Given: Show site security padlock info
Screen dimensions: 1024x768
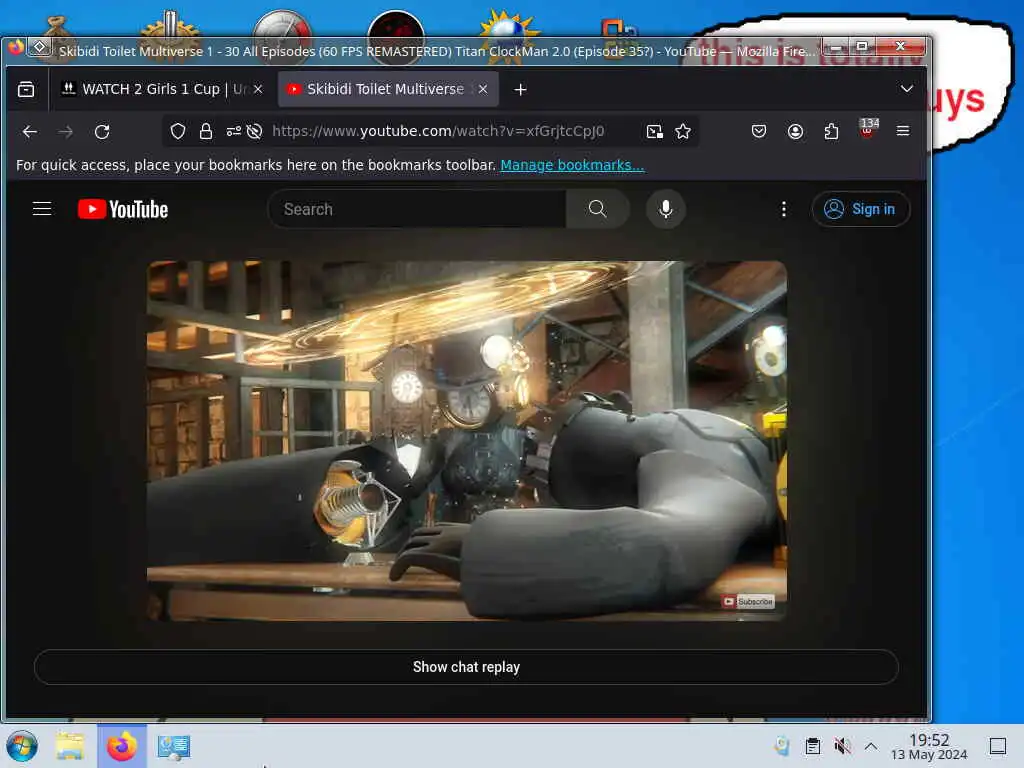Looking at the screenshot, I should pos(206,131).
